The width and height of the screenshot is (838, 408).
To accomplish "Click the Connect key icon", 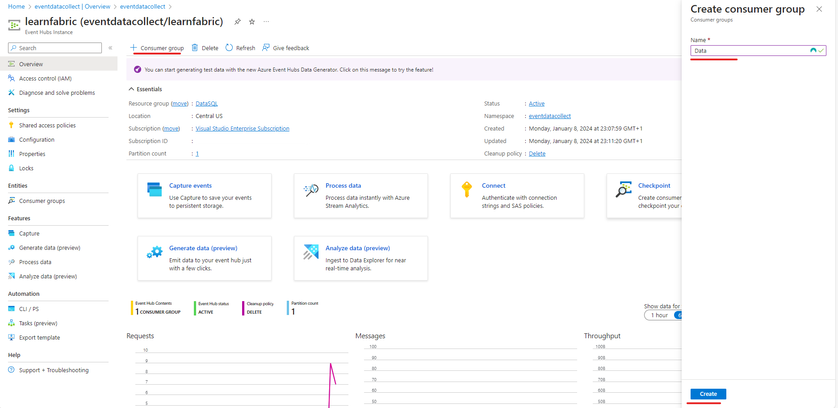I will pos(467,189).
